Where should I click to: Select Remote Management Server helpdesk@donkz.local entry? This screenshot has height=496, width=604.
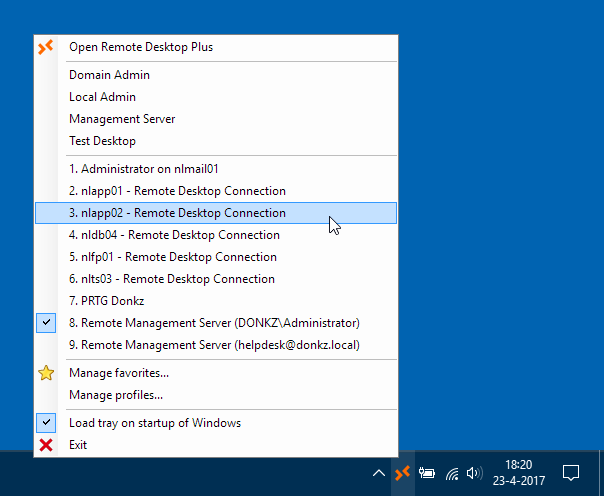point(216,345)
